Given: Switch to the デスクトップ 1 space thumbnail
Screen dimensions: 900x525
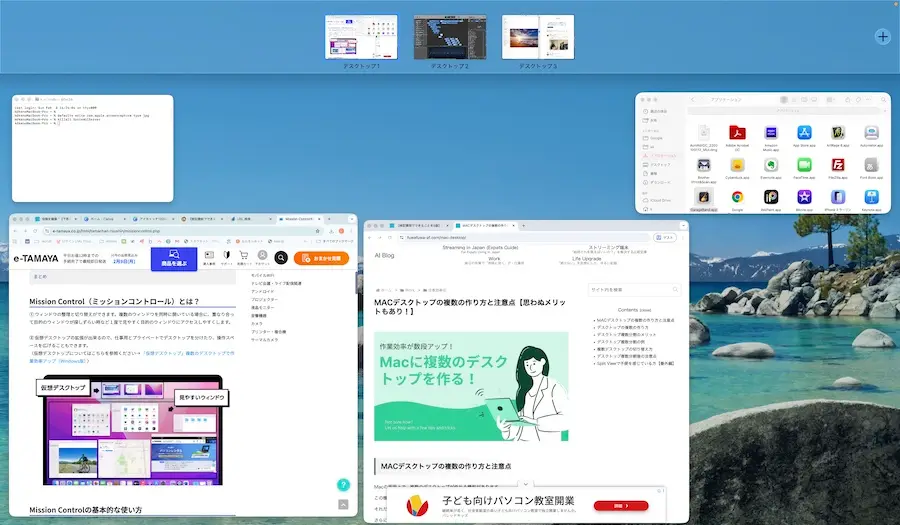Looking at the screenshot, I should 361,37.
